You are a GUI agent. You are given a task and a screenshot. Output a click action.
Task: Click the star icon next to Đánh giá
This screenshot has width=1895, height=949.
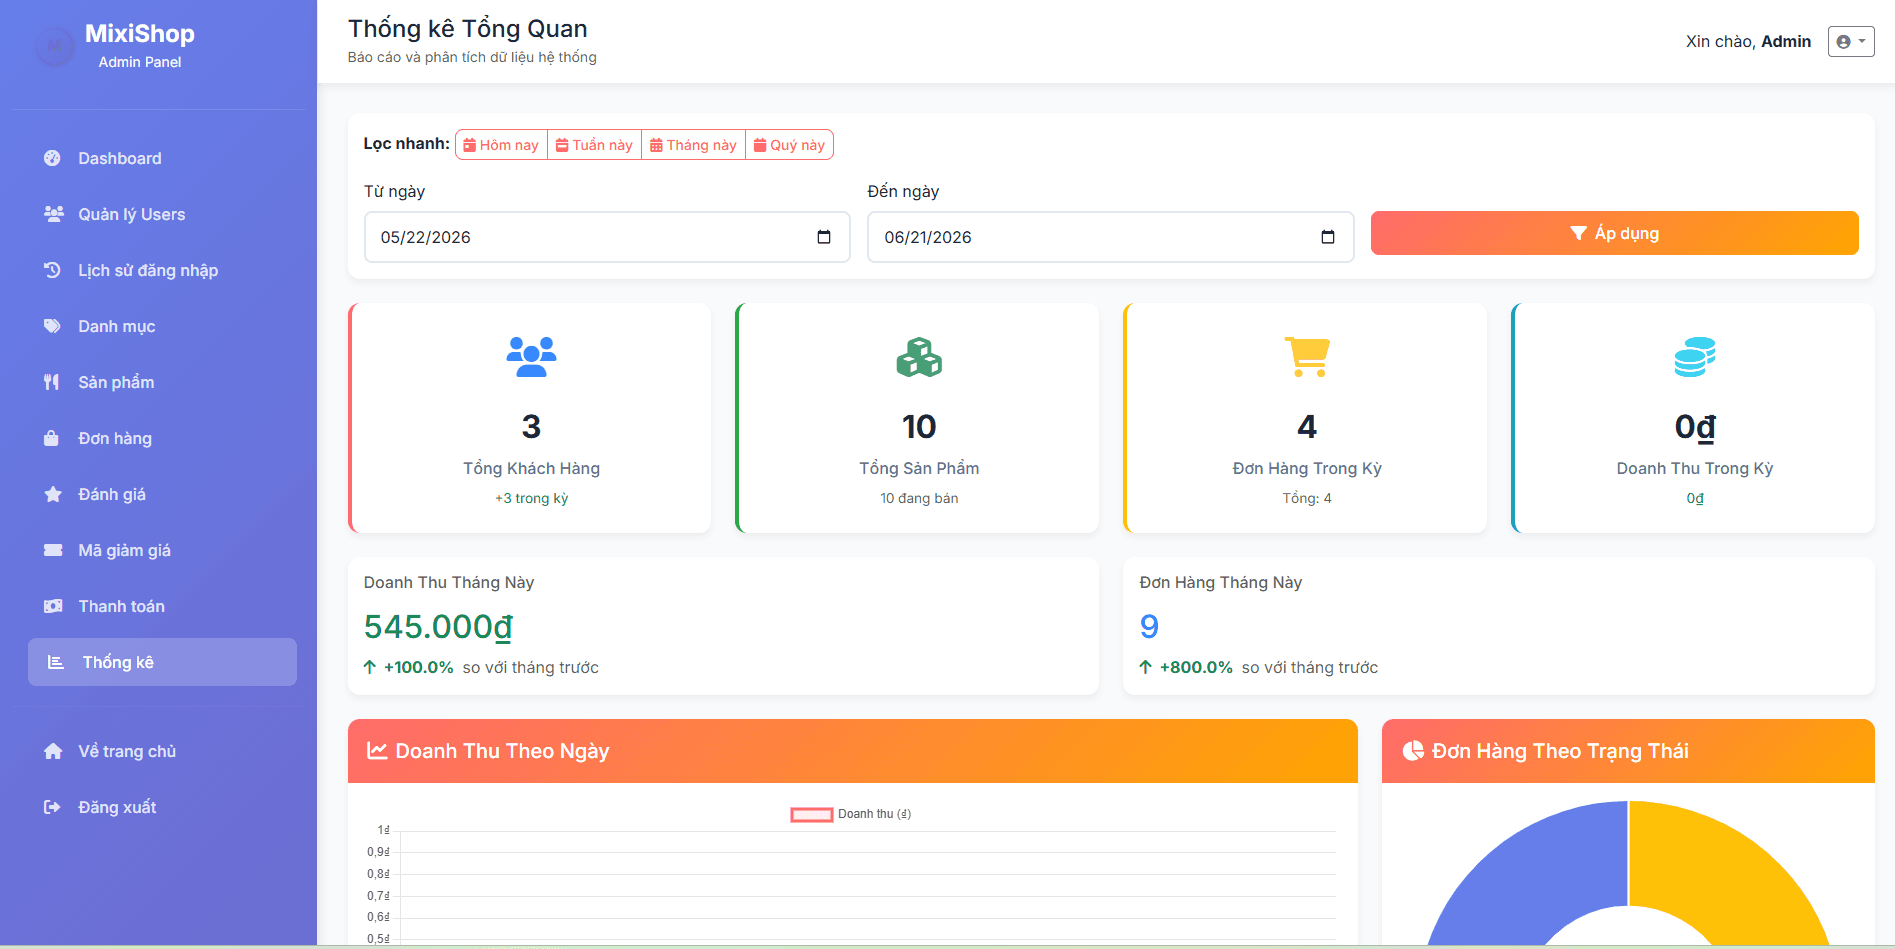point(53,494)
